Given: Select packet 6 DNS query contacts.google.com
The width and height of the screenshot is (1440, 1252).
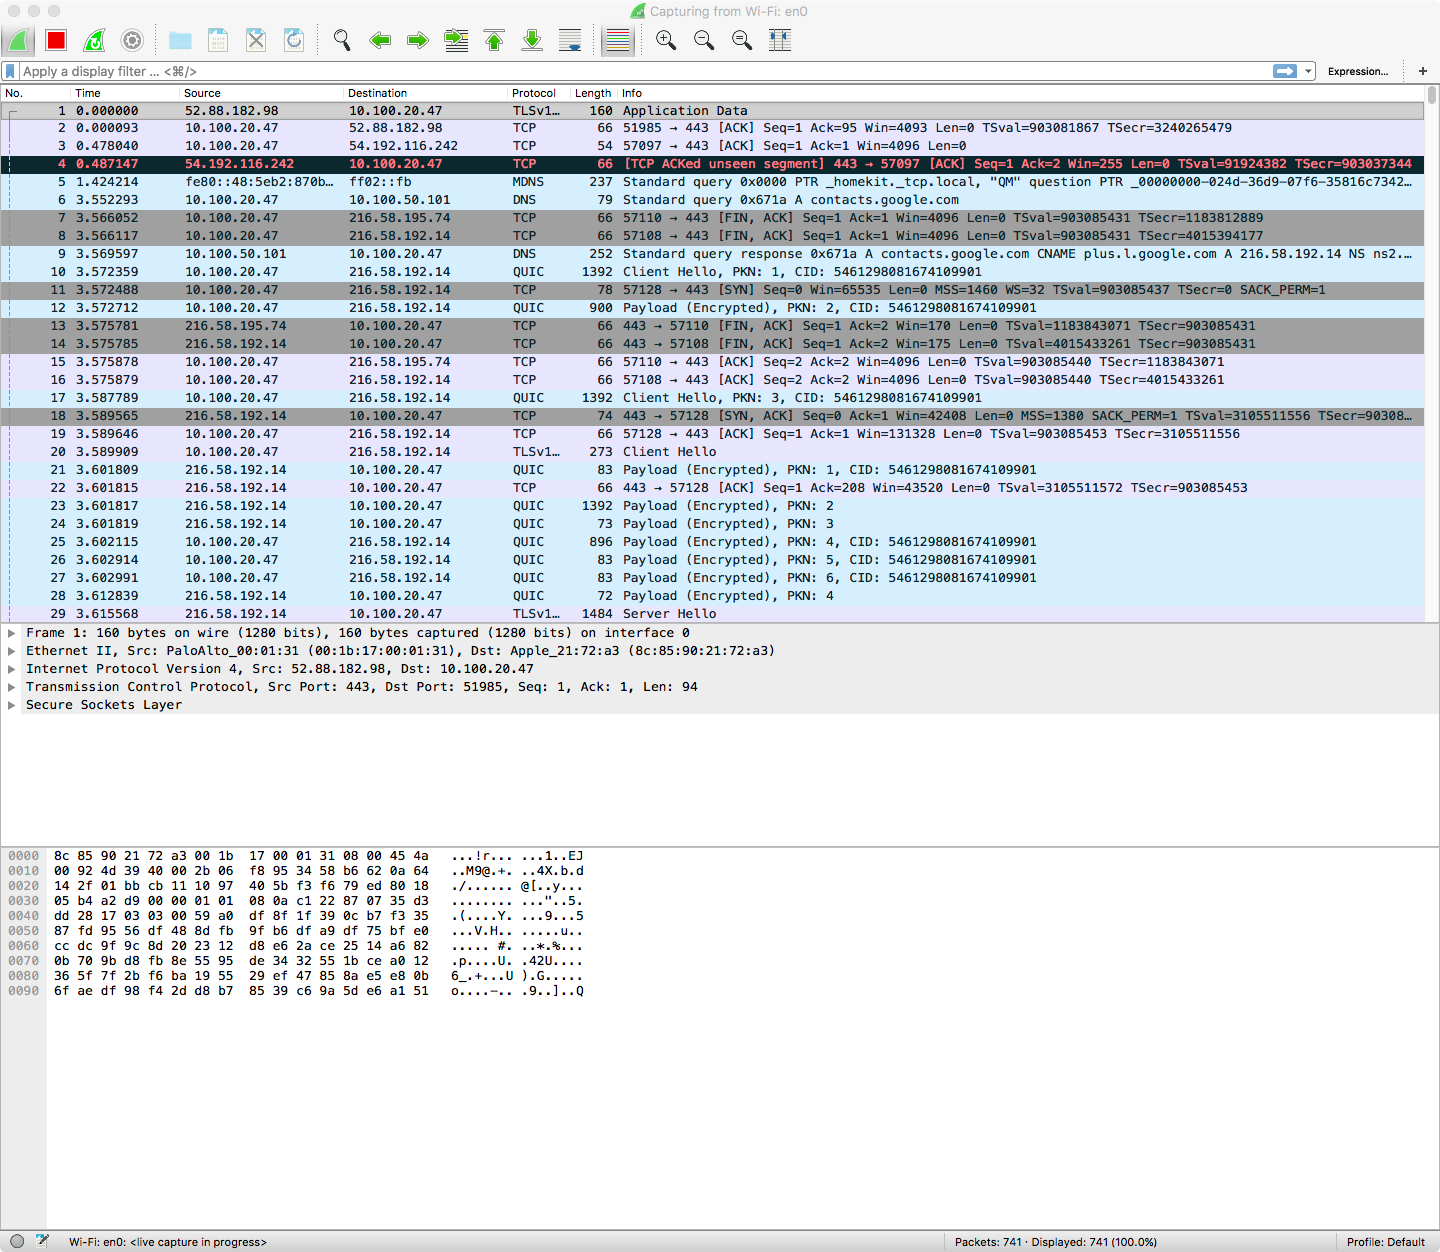Looking at the screenshot, I should [x=712, y=200].
